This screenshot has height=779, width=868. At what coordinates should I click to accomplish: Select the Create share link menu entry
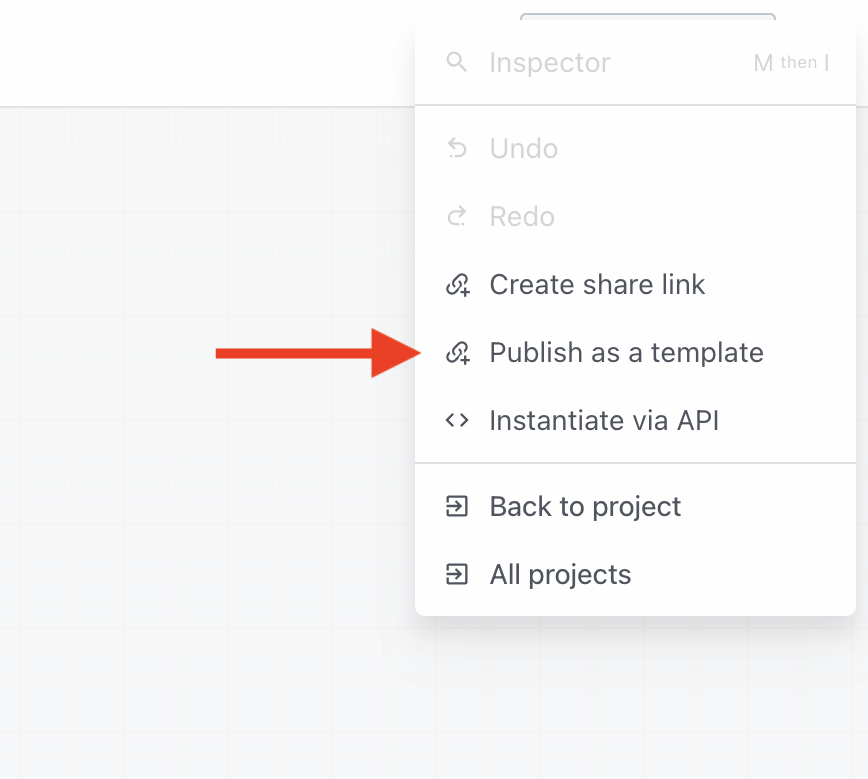tap(597, 284)
